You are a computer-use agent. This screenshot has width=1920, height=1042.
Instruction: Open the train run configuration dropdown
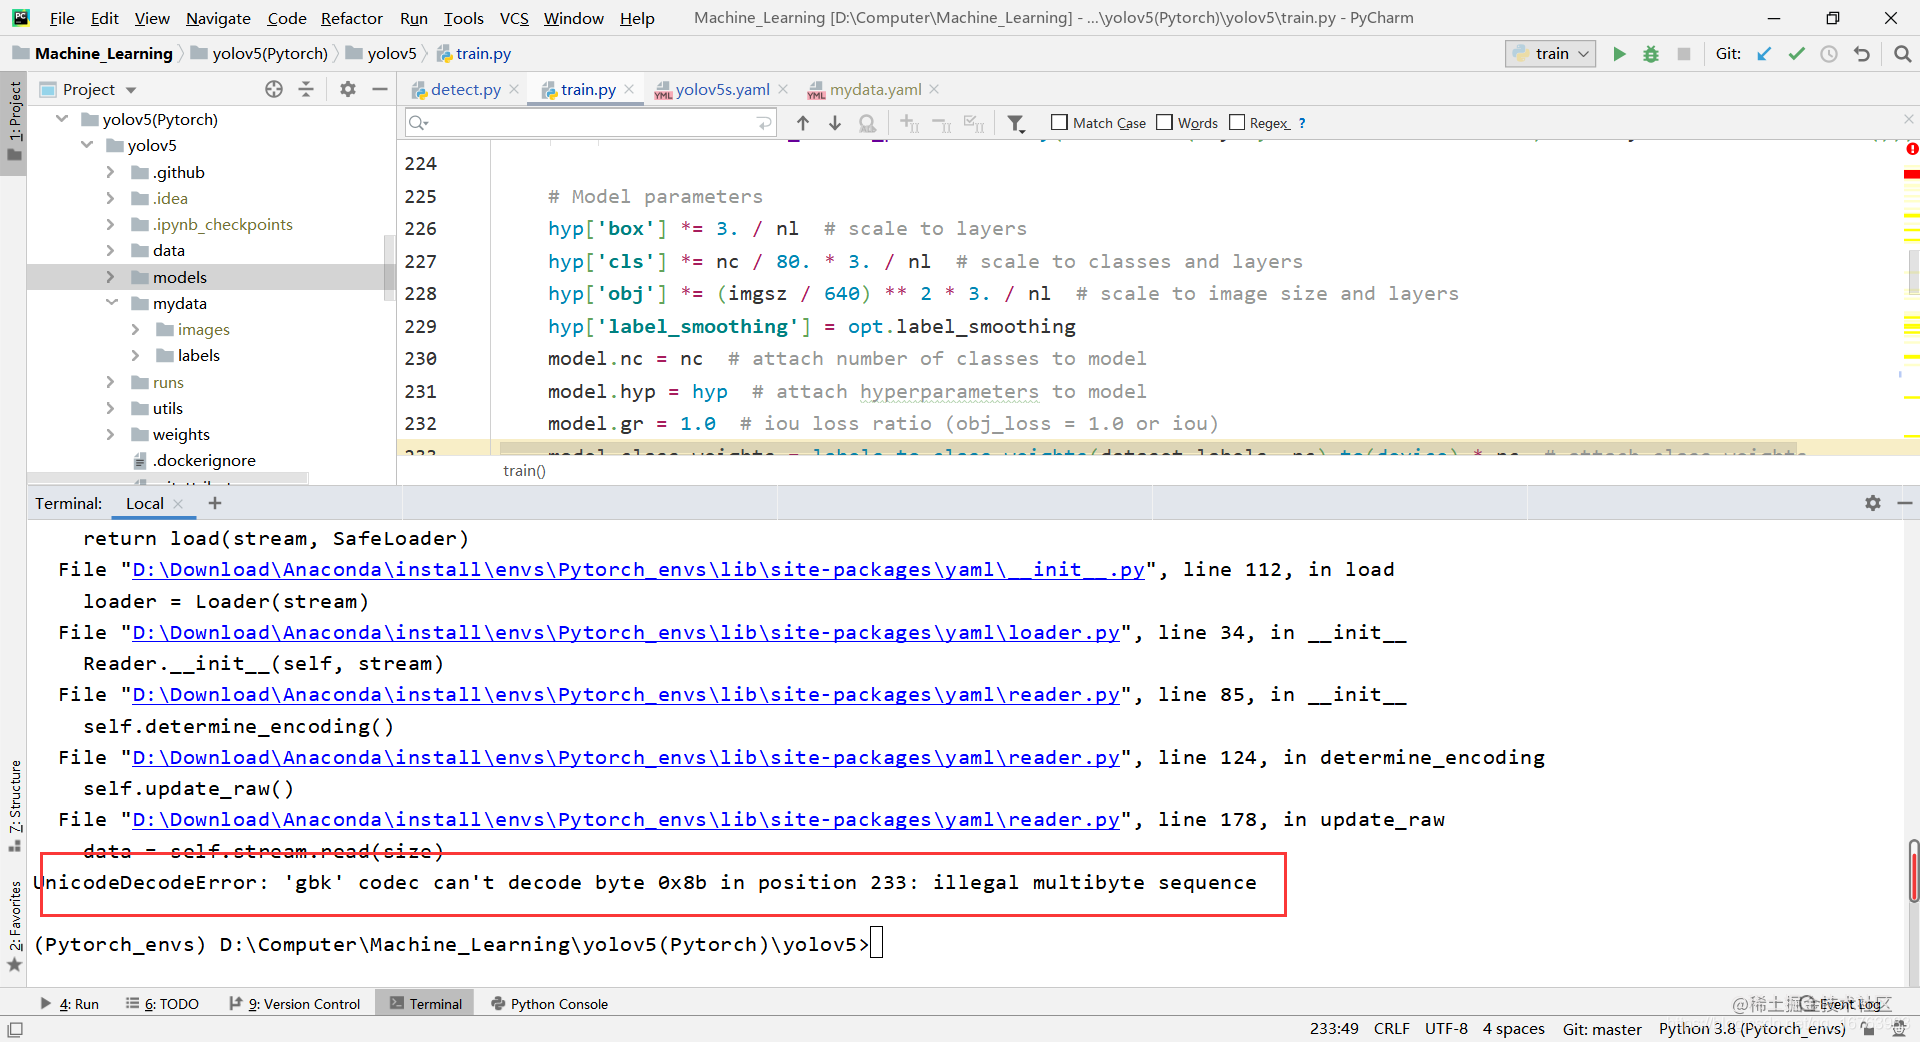(1550, 54)
